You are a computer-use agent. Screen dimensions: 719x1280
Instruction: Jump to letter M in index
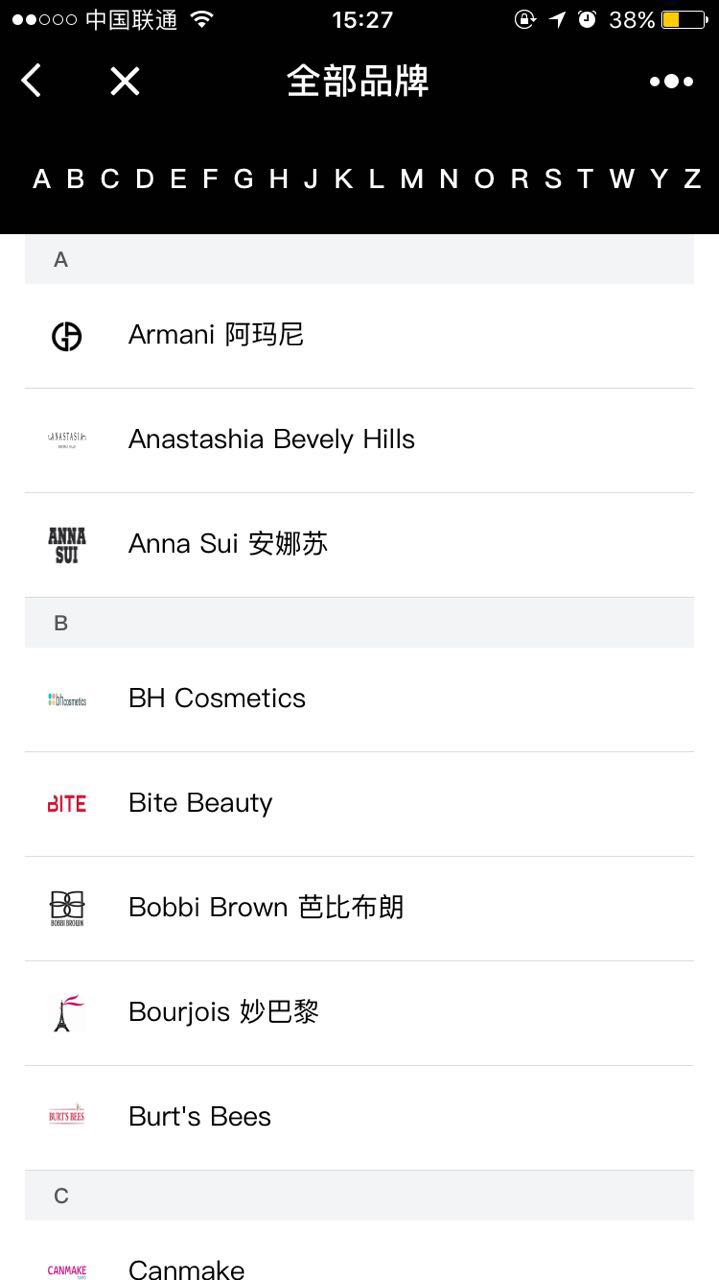click(x=411, y=179)
